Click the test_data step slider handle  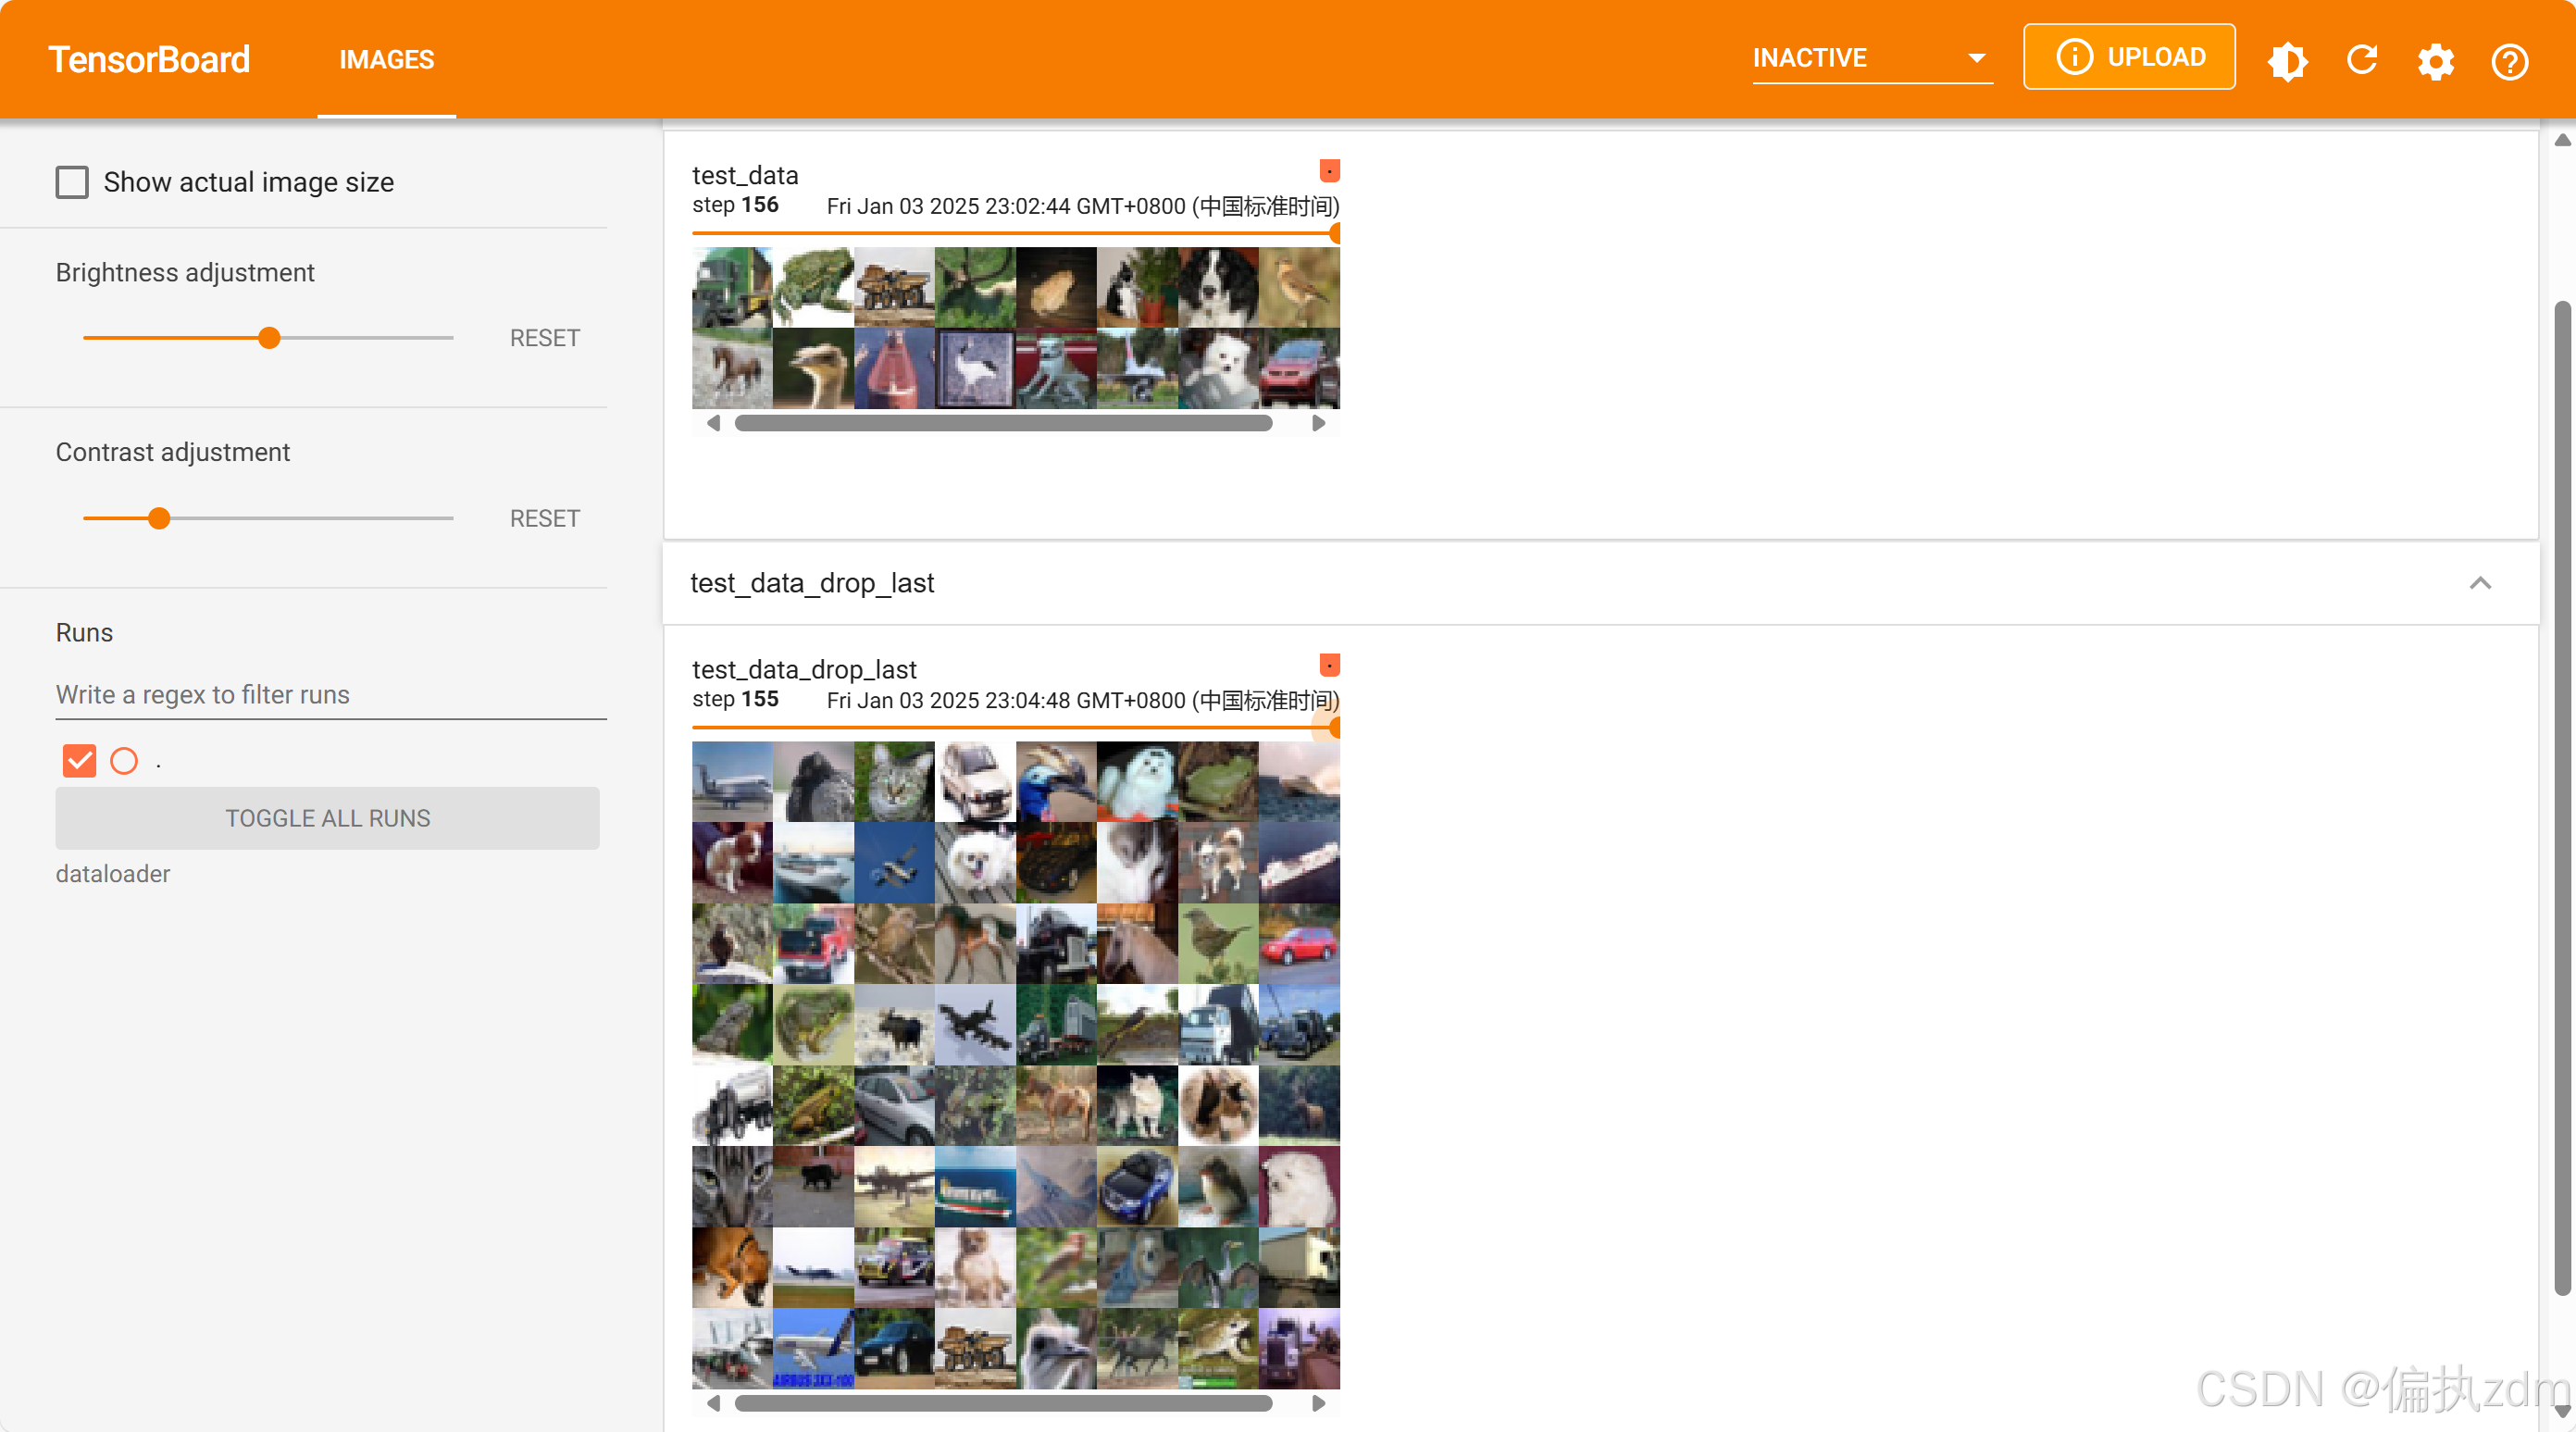[x=1334, y=234]
